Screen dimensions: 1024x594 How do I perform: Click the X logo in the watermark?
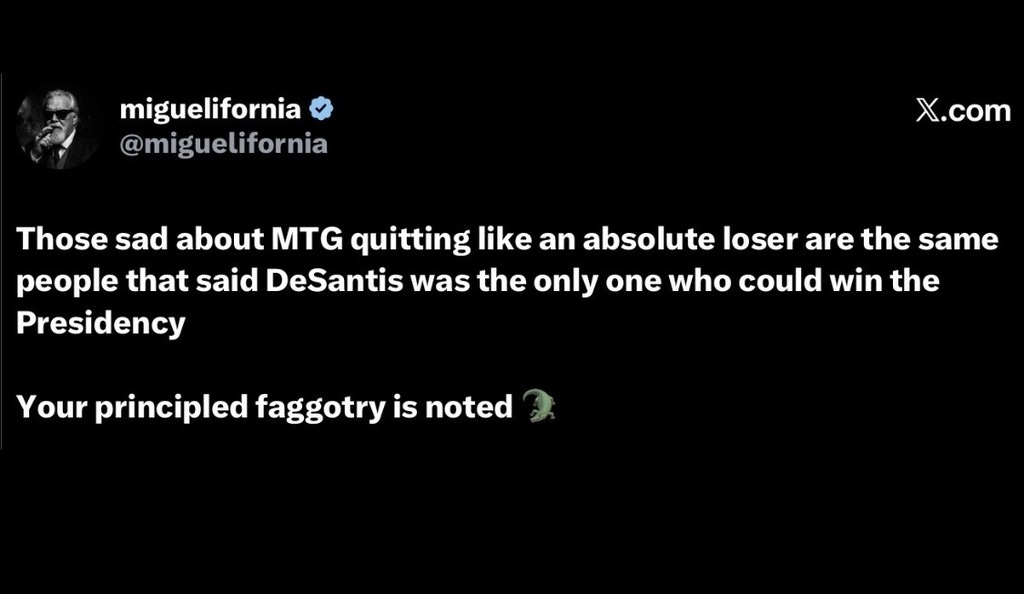[930, 112]
